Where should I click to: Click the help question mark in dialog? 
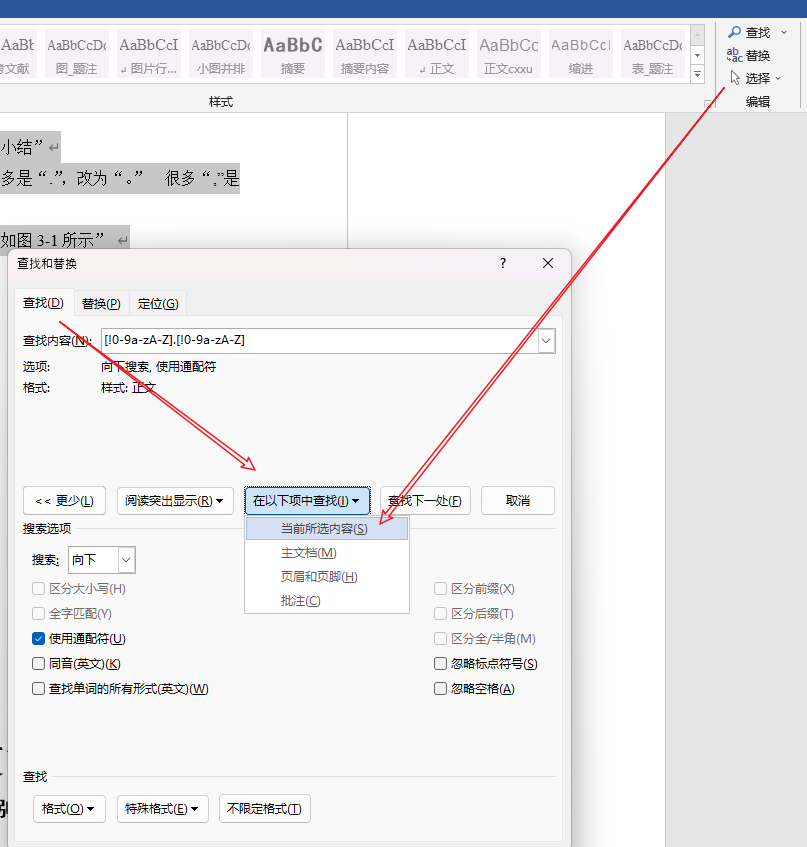point(503,263)
